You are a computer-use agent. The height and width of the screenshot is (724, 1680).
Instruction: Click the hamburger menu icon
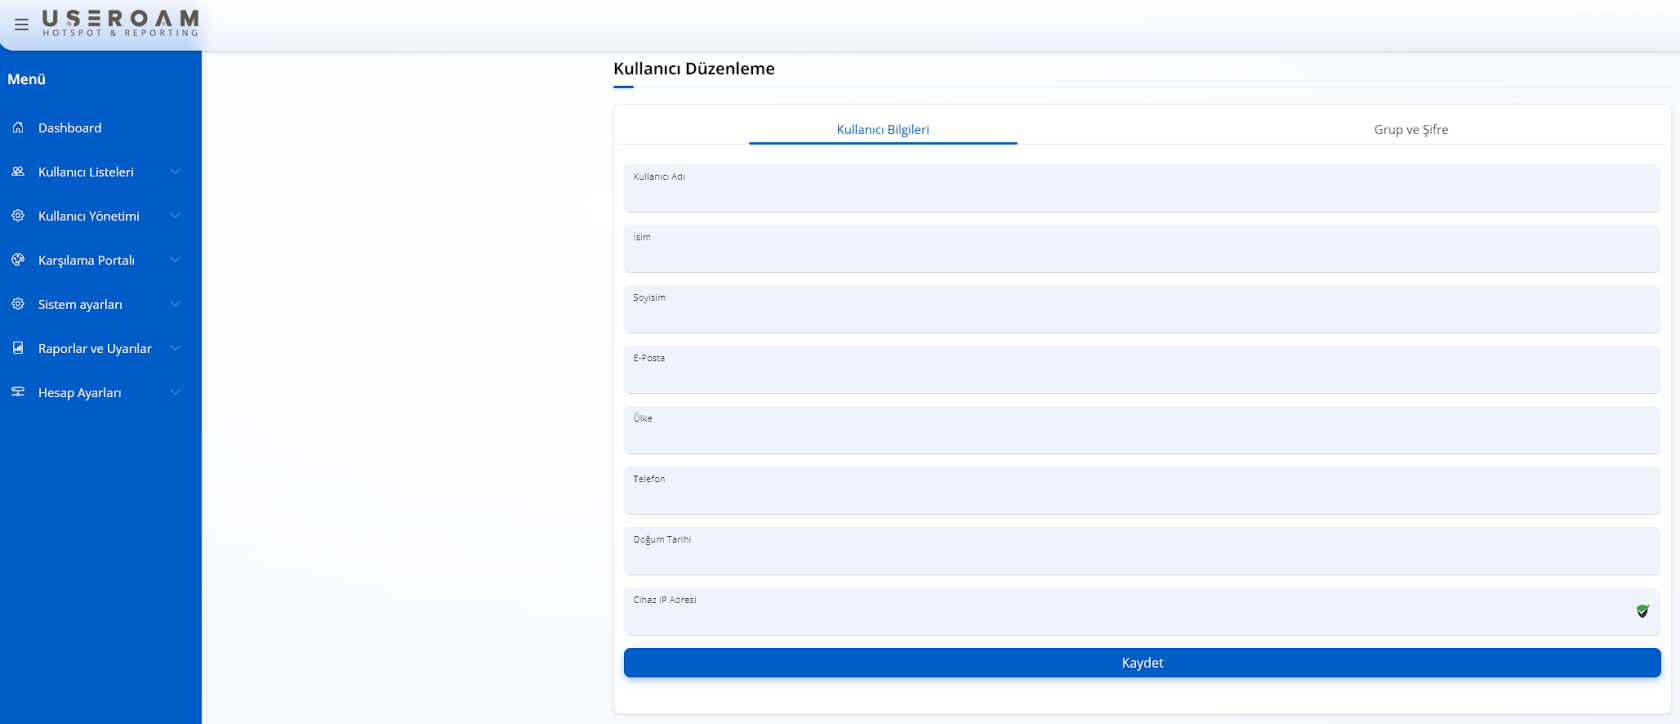click(x=21, y=25)
